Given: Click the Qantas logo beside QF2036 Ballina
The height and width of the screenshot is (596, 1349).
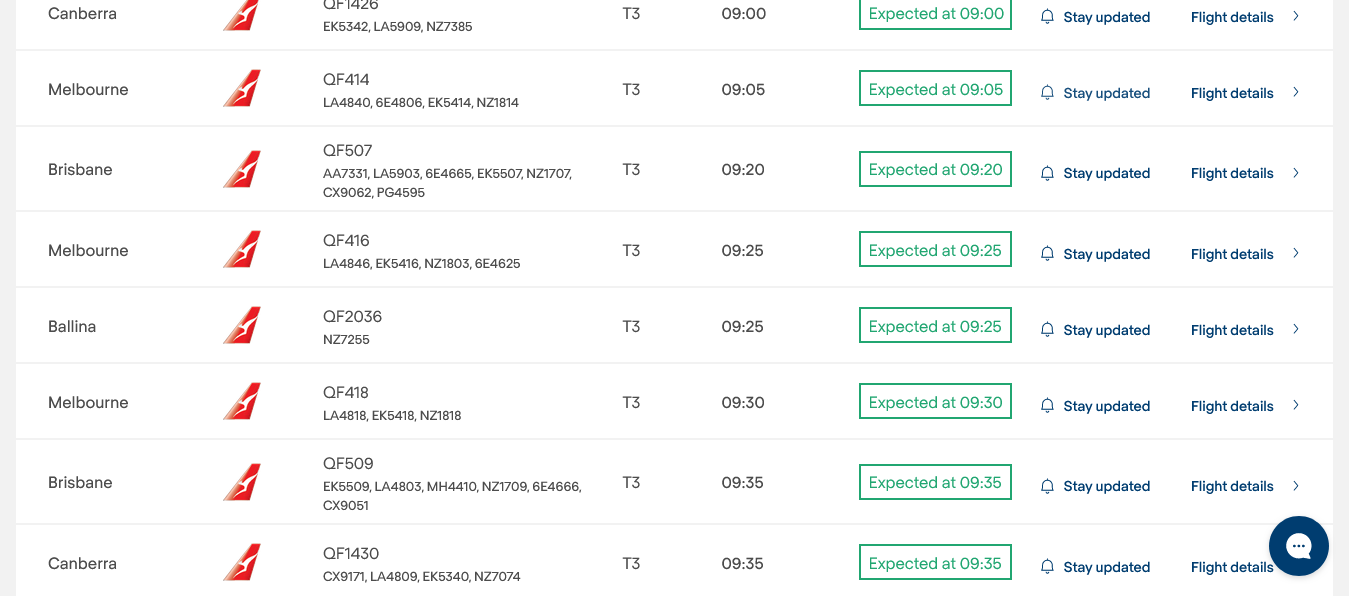Looking at the screenshot, I should click(242, 326).
